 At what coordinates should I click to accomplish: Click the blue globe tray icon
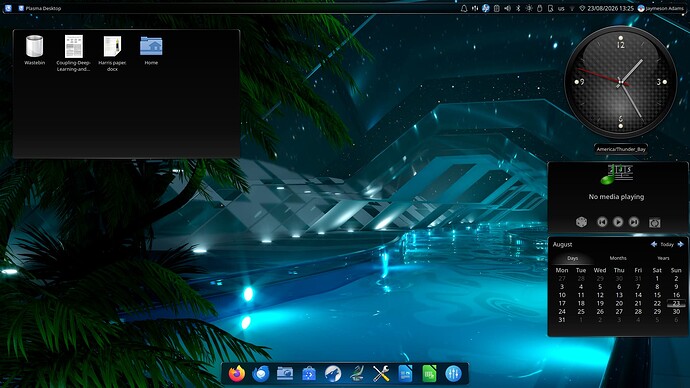pyautogui.click(x=485, y=8)
